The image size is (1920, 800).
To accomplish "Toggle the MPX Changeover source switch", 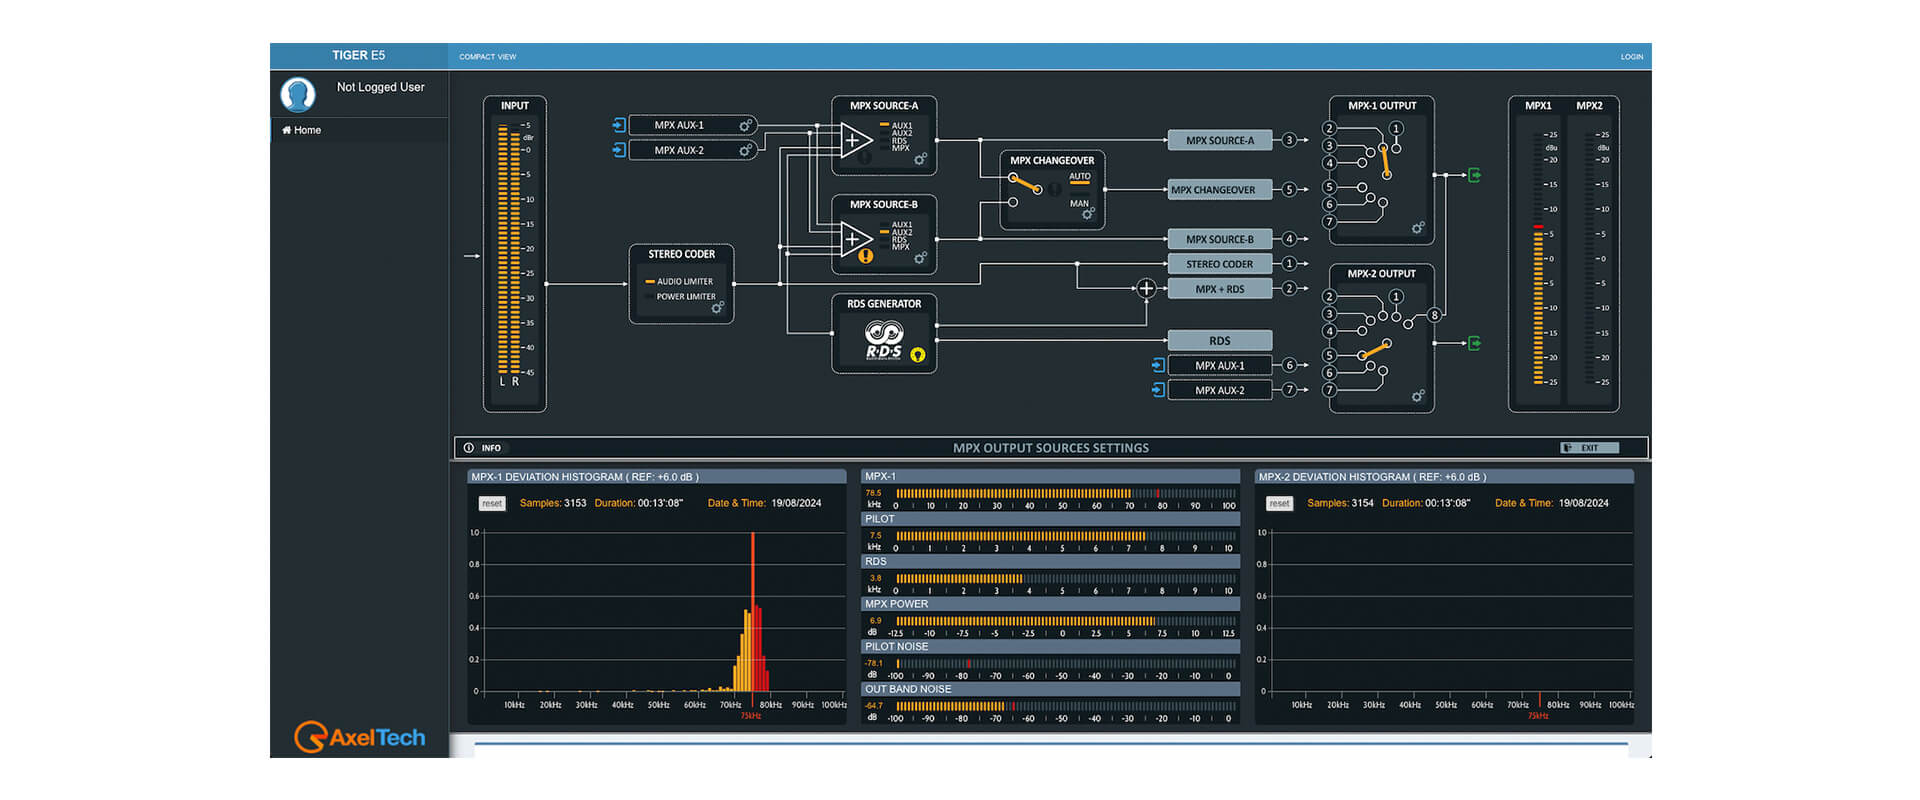I will (x=1025, y=184).
